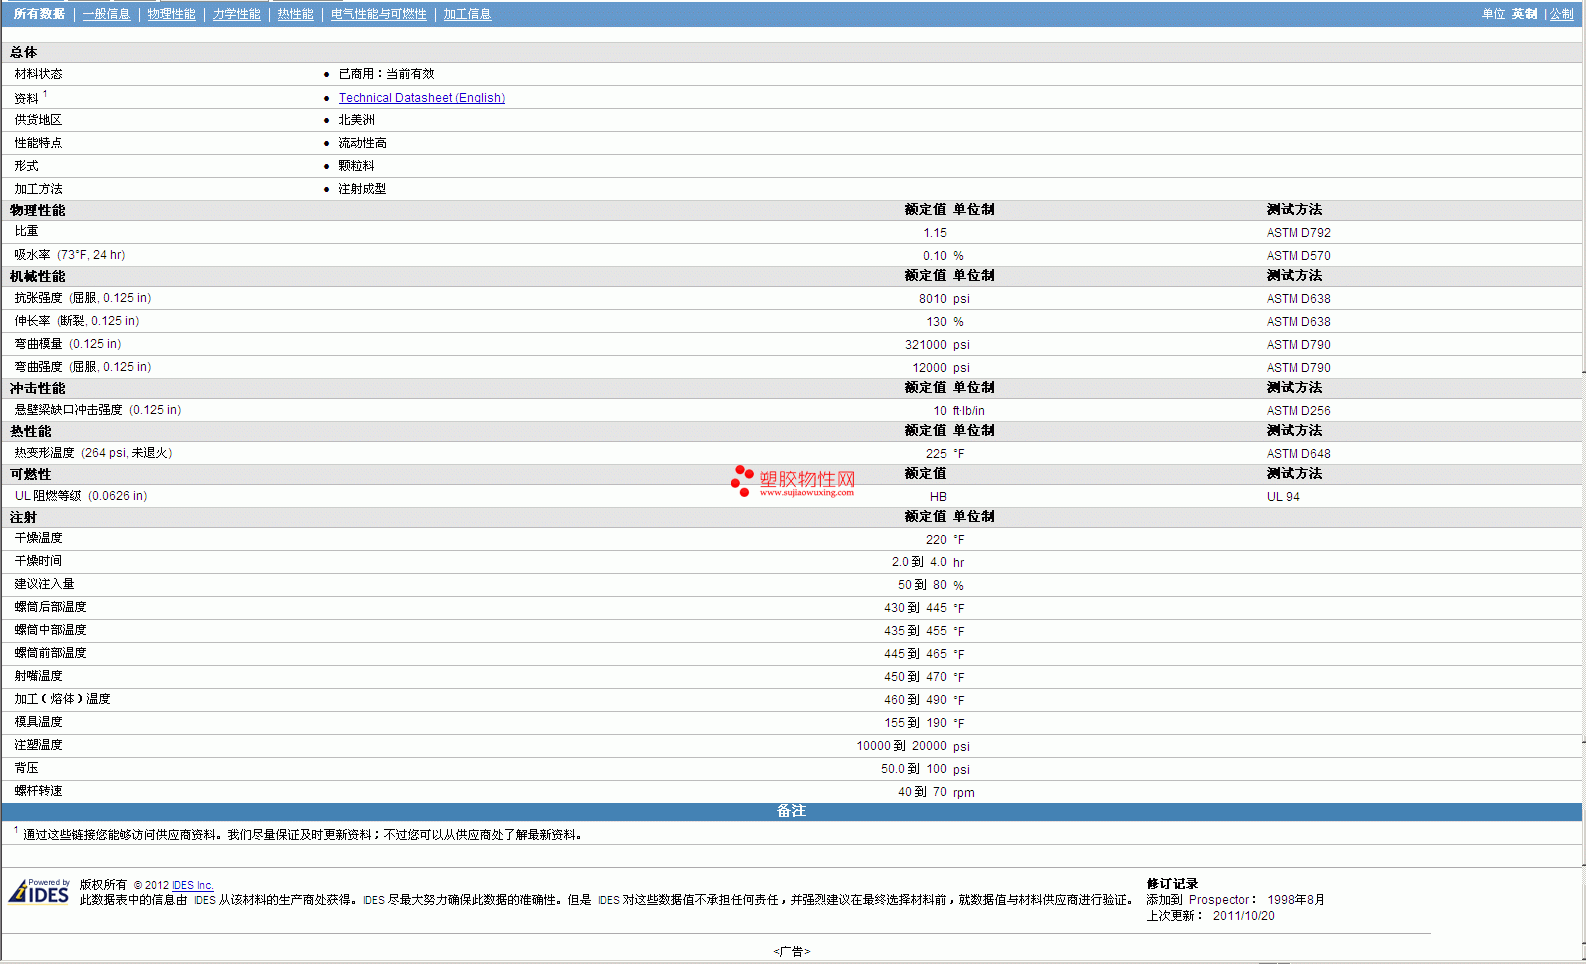The image size is (1586, 964).
Task: Click ASTM D256 test method
Action: (1299, 411)
